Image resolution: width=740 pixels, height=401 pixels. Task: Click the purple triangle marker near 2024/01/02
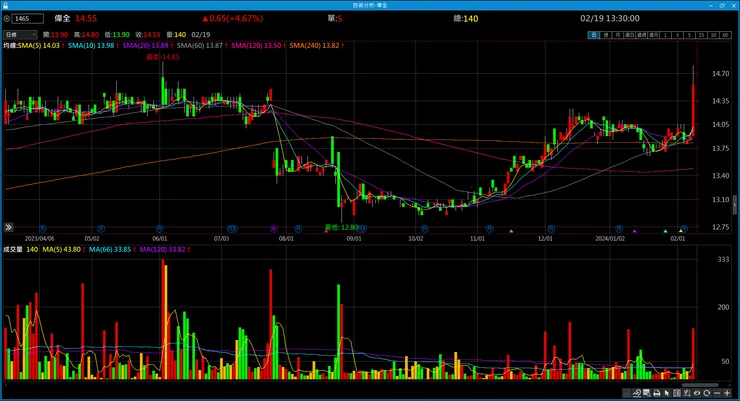pos(635,231)
